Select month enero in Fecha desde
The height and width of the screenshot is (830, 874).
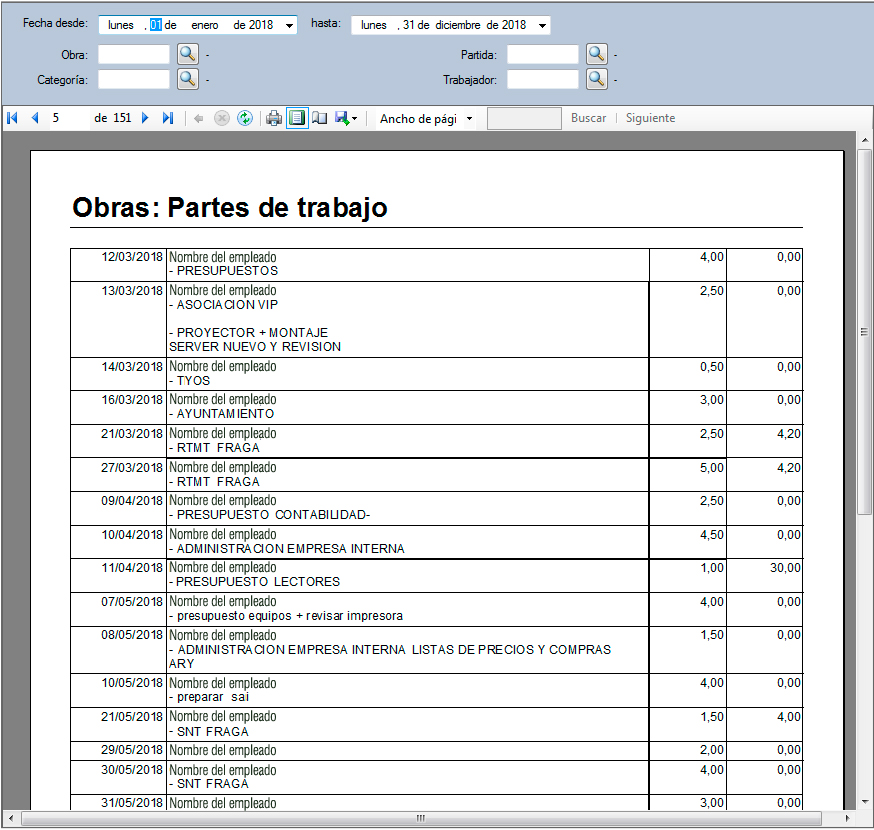tap(205, 25)
